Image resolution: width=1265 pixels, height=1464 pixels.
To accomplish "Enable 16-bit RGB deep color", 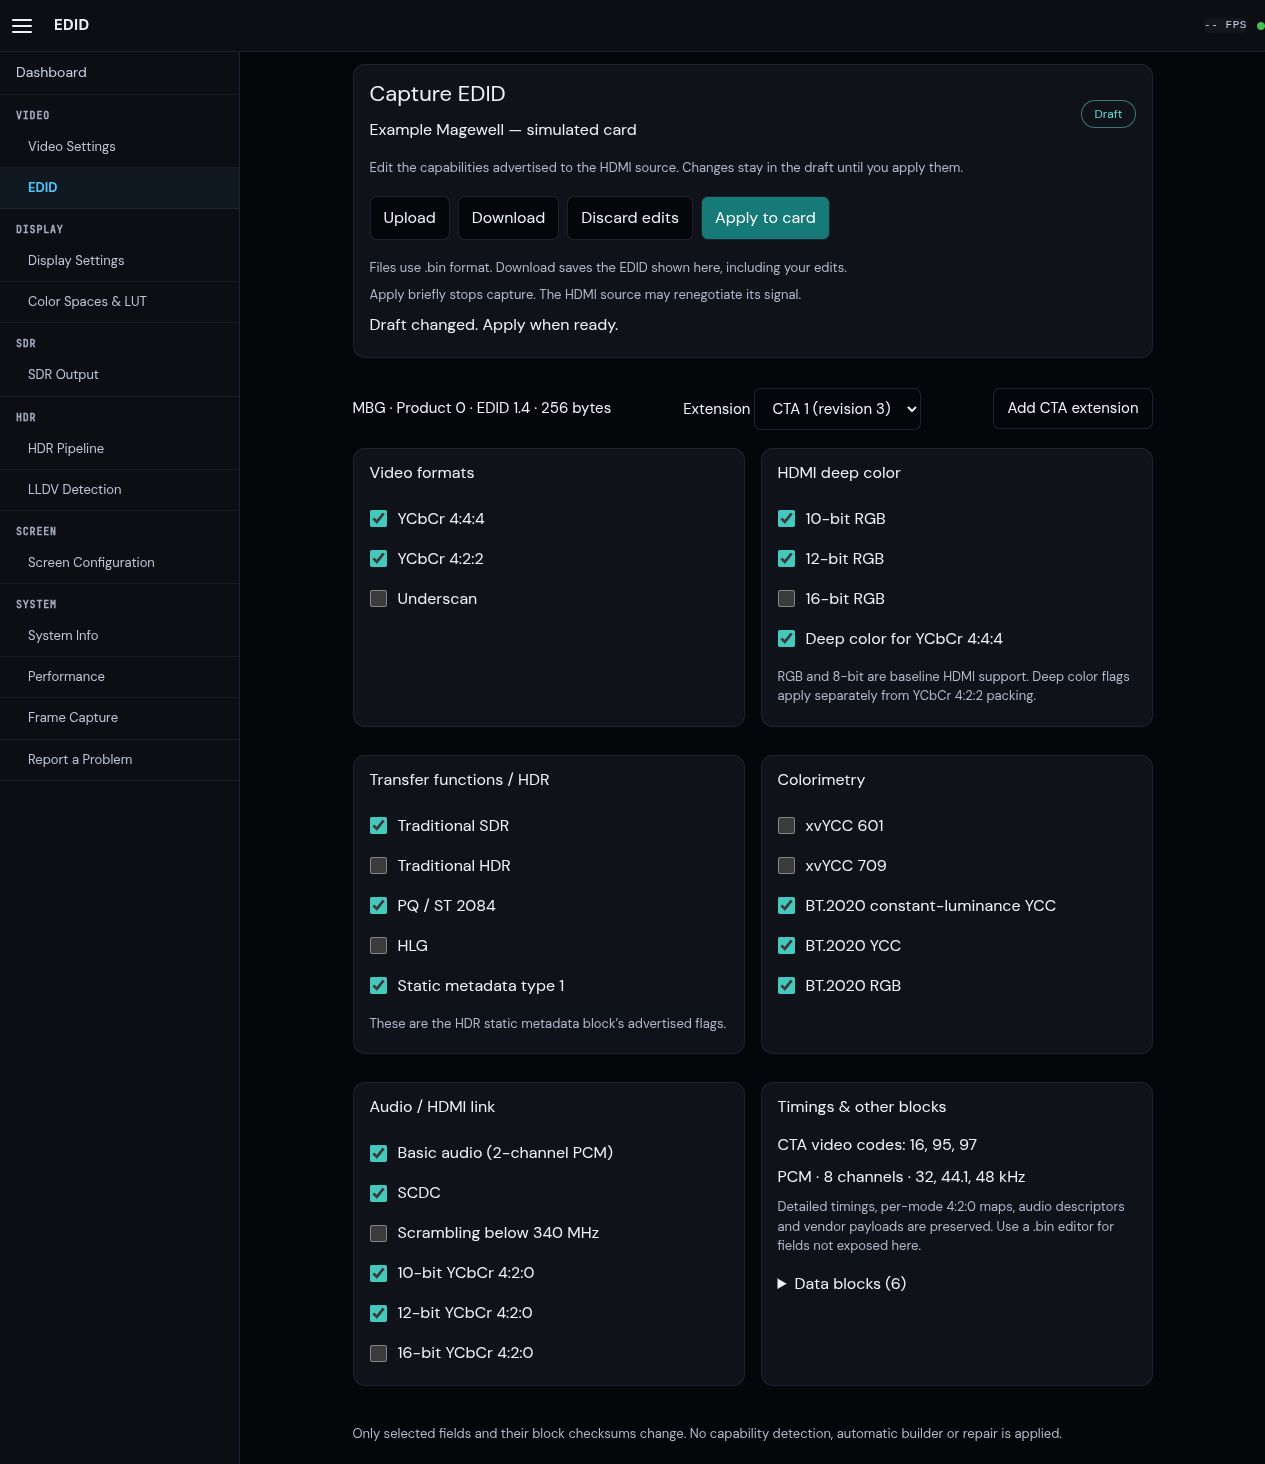I will [x=786, y=599].
